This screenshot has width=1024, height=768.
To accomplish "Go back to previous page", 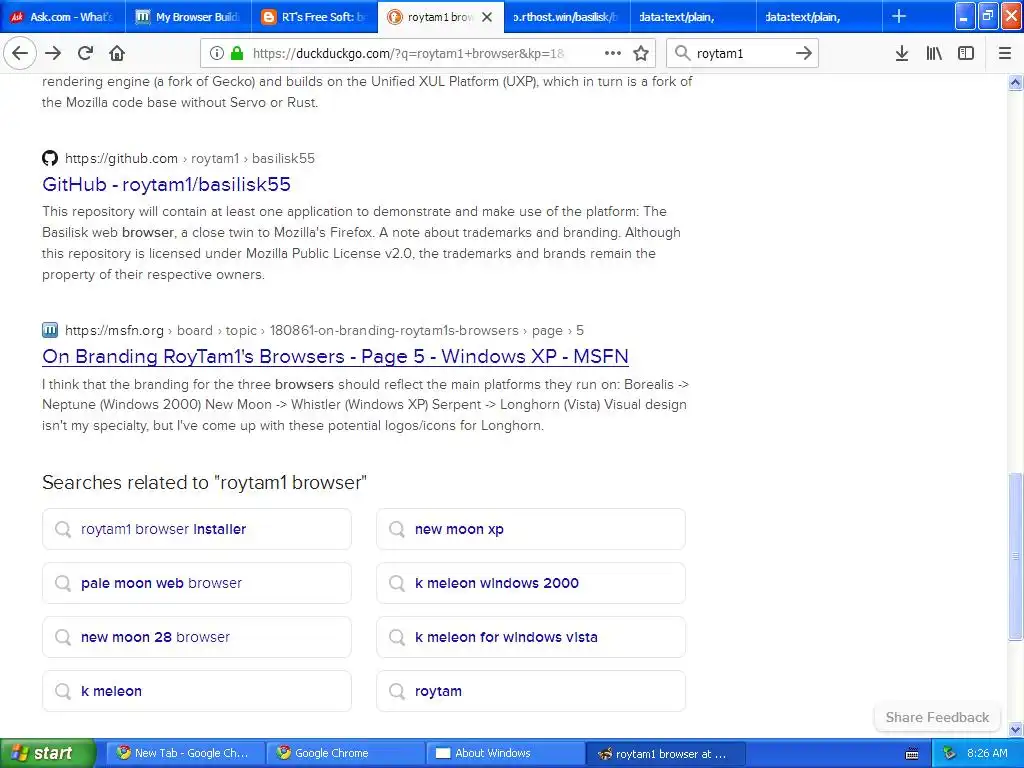I will [20, 53].
